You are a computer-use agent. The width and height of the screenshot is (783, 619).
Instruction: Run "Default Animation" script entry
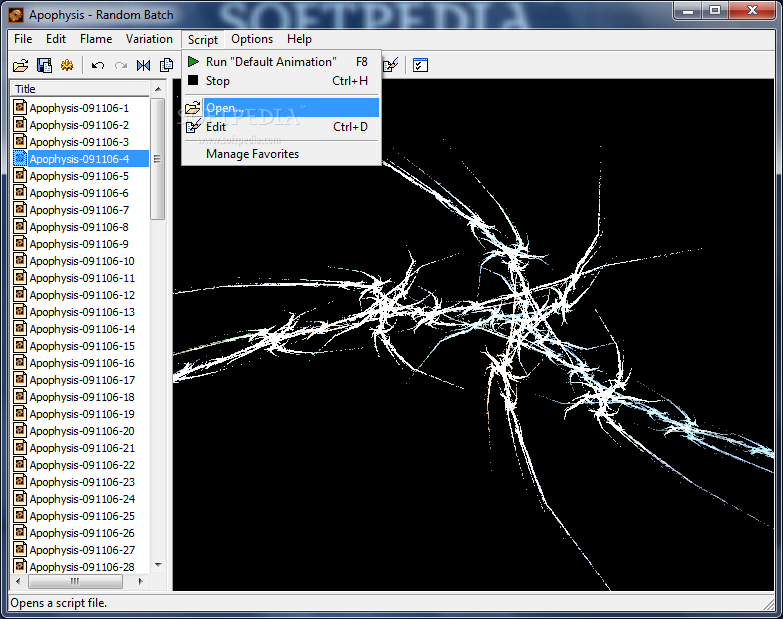pos(282,61)
